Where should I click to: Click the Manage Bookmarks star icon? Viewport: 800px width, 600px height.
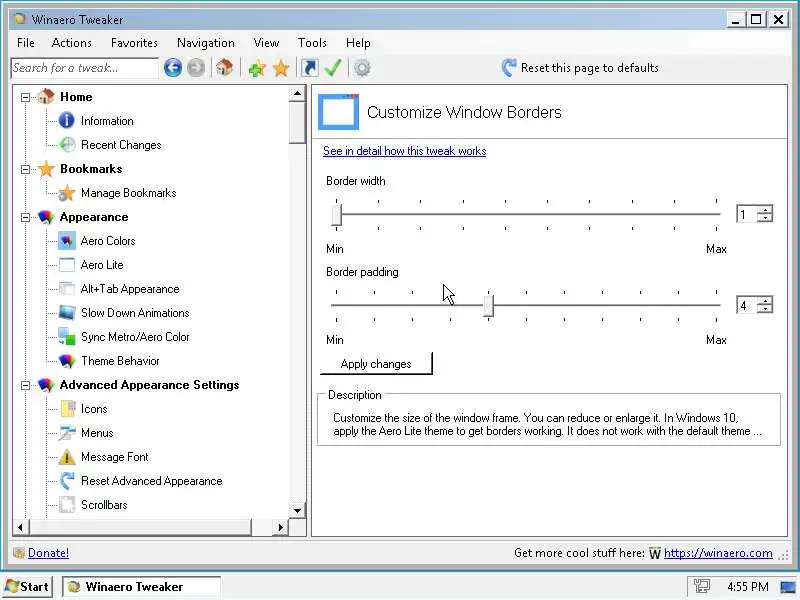pyautogui.click(x=67, y=193)
